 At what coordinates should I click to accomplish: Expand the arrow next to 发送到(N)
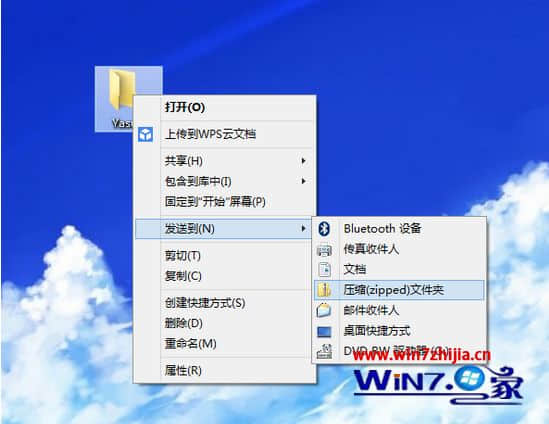click(x=303, y=229)
